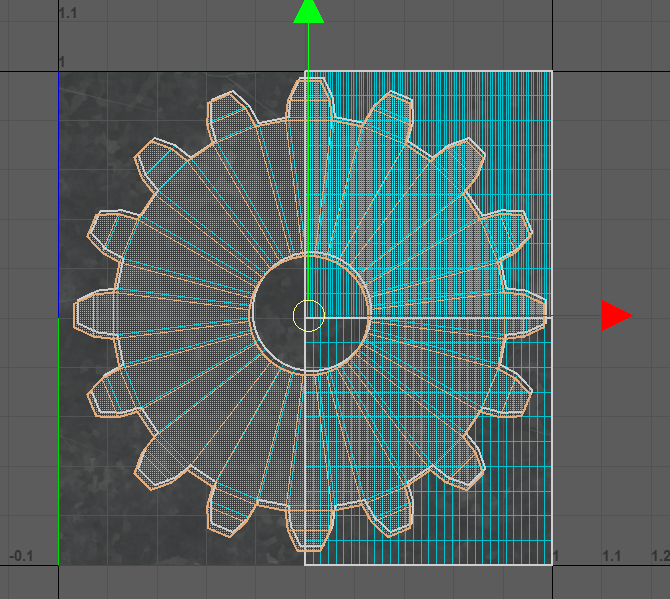The height and width of the screenshot is (599, 670).
Task: Click the red X-axis arrow handle
Action: pyautogui.click(x=617, y=316)
